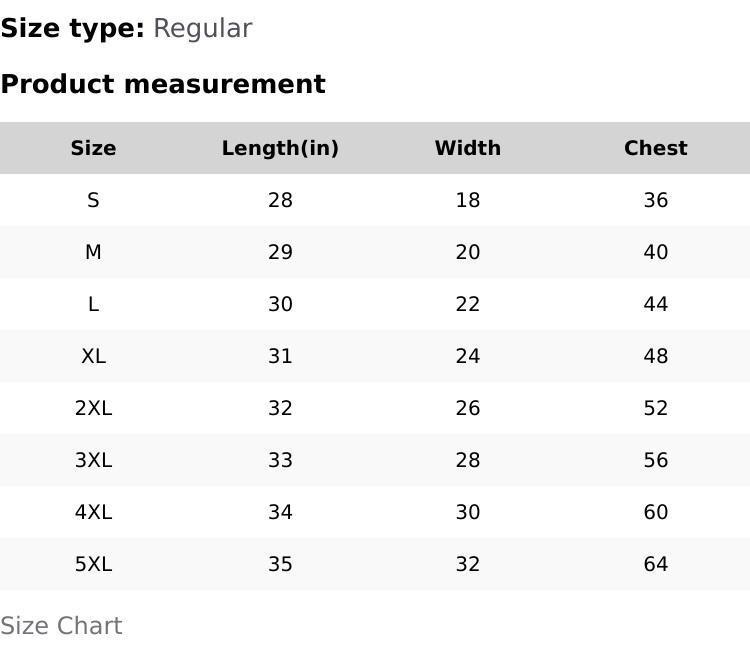The image size is (750, 662).
Task: Click the Size Chart caption text
Action: pos(61,626)
